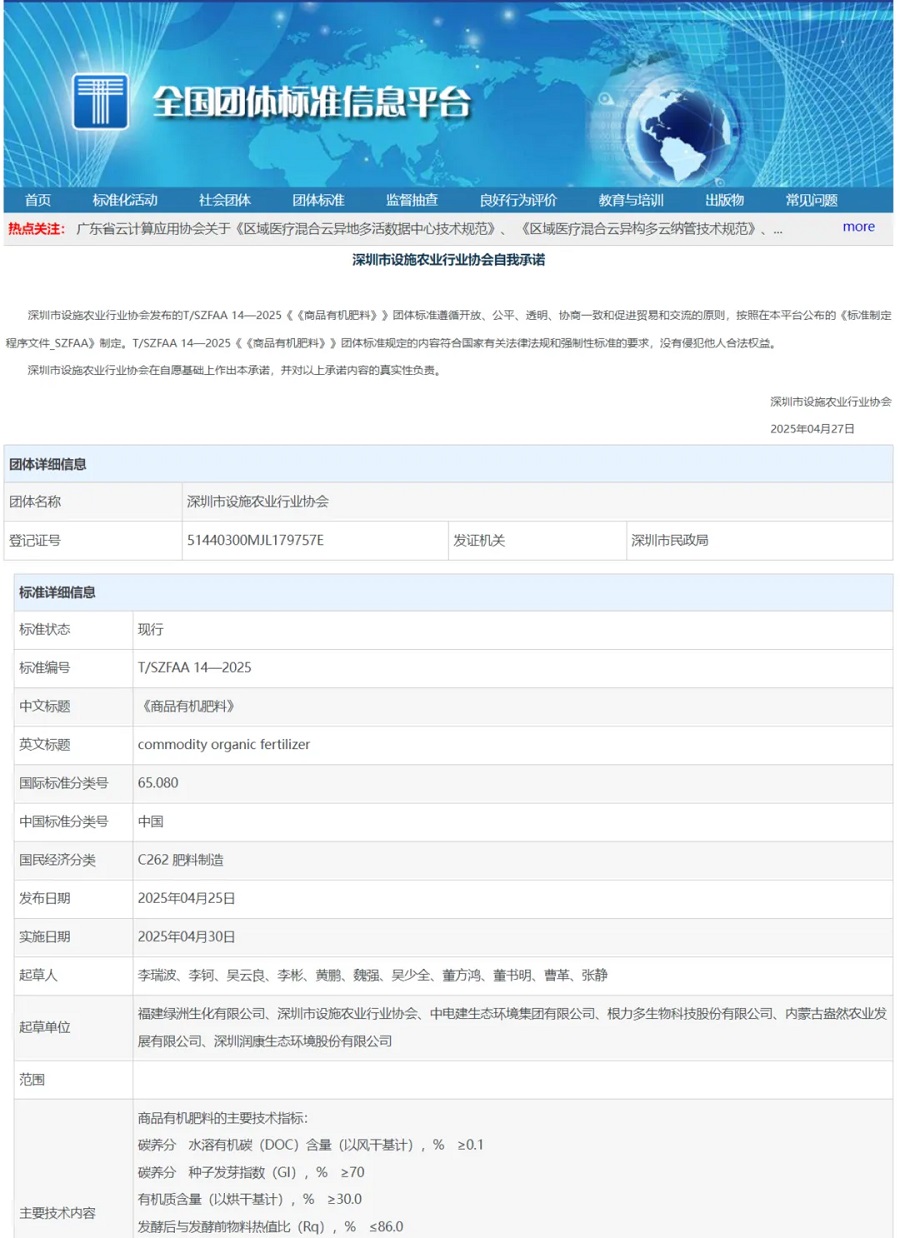Select the standard number T/SZFAA 14—2025 cell
The image size is (900, 1238).
click(513, 668)
